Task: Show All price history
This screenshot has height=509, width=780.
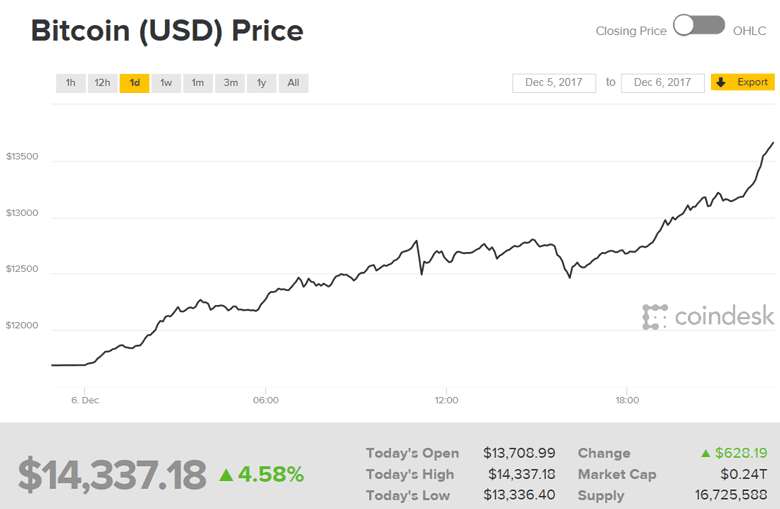Action: click(293, 83)
